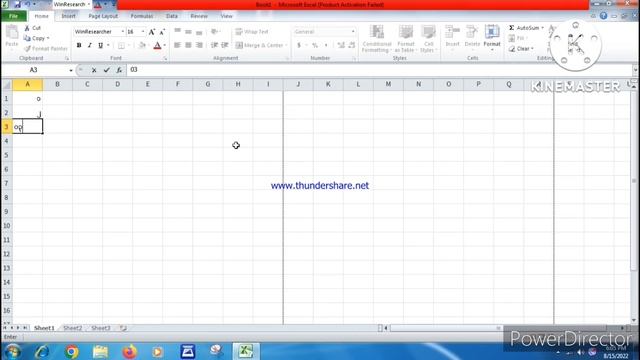Viewport: 640px width, 360px height.
Task: Cancel the entry with the X button
Action: [x=94, y=70]
